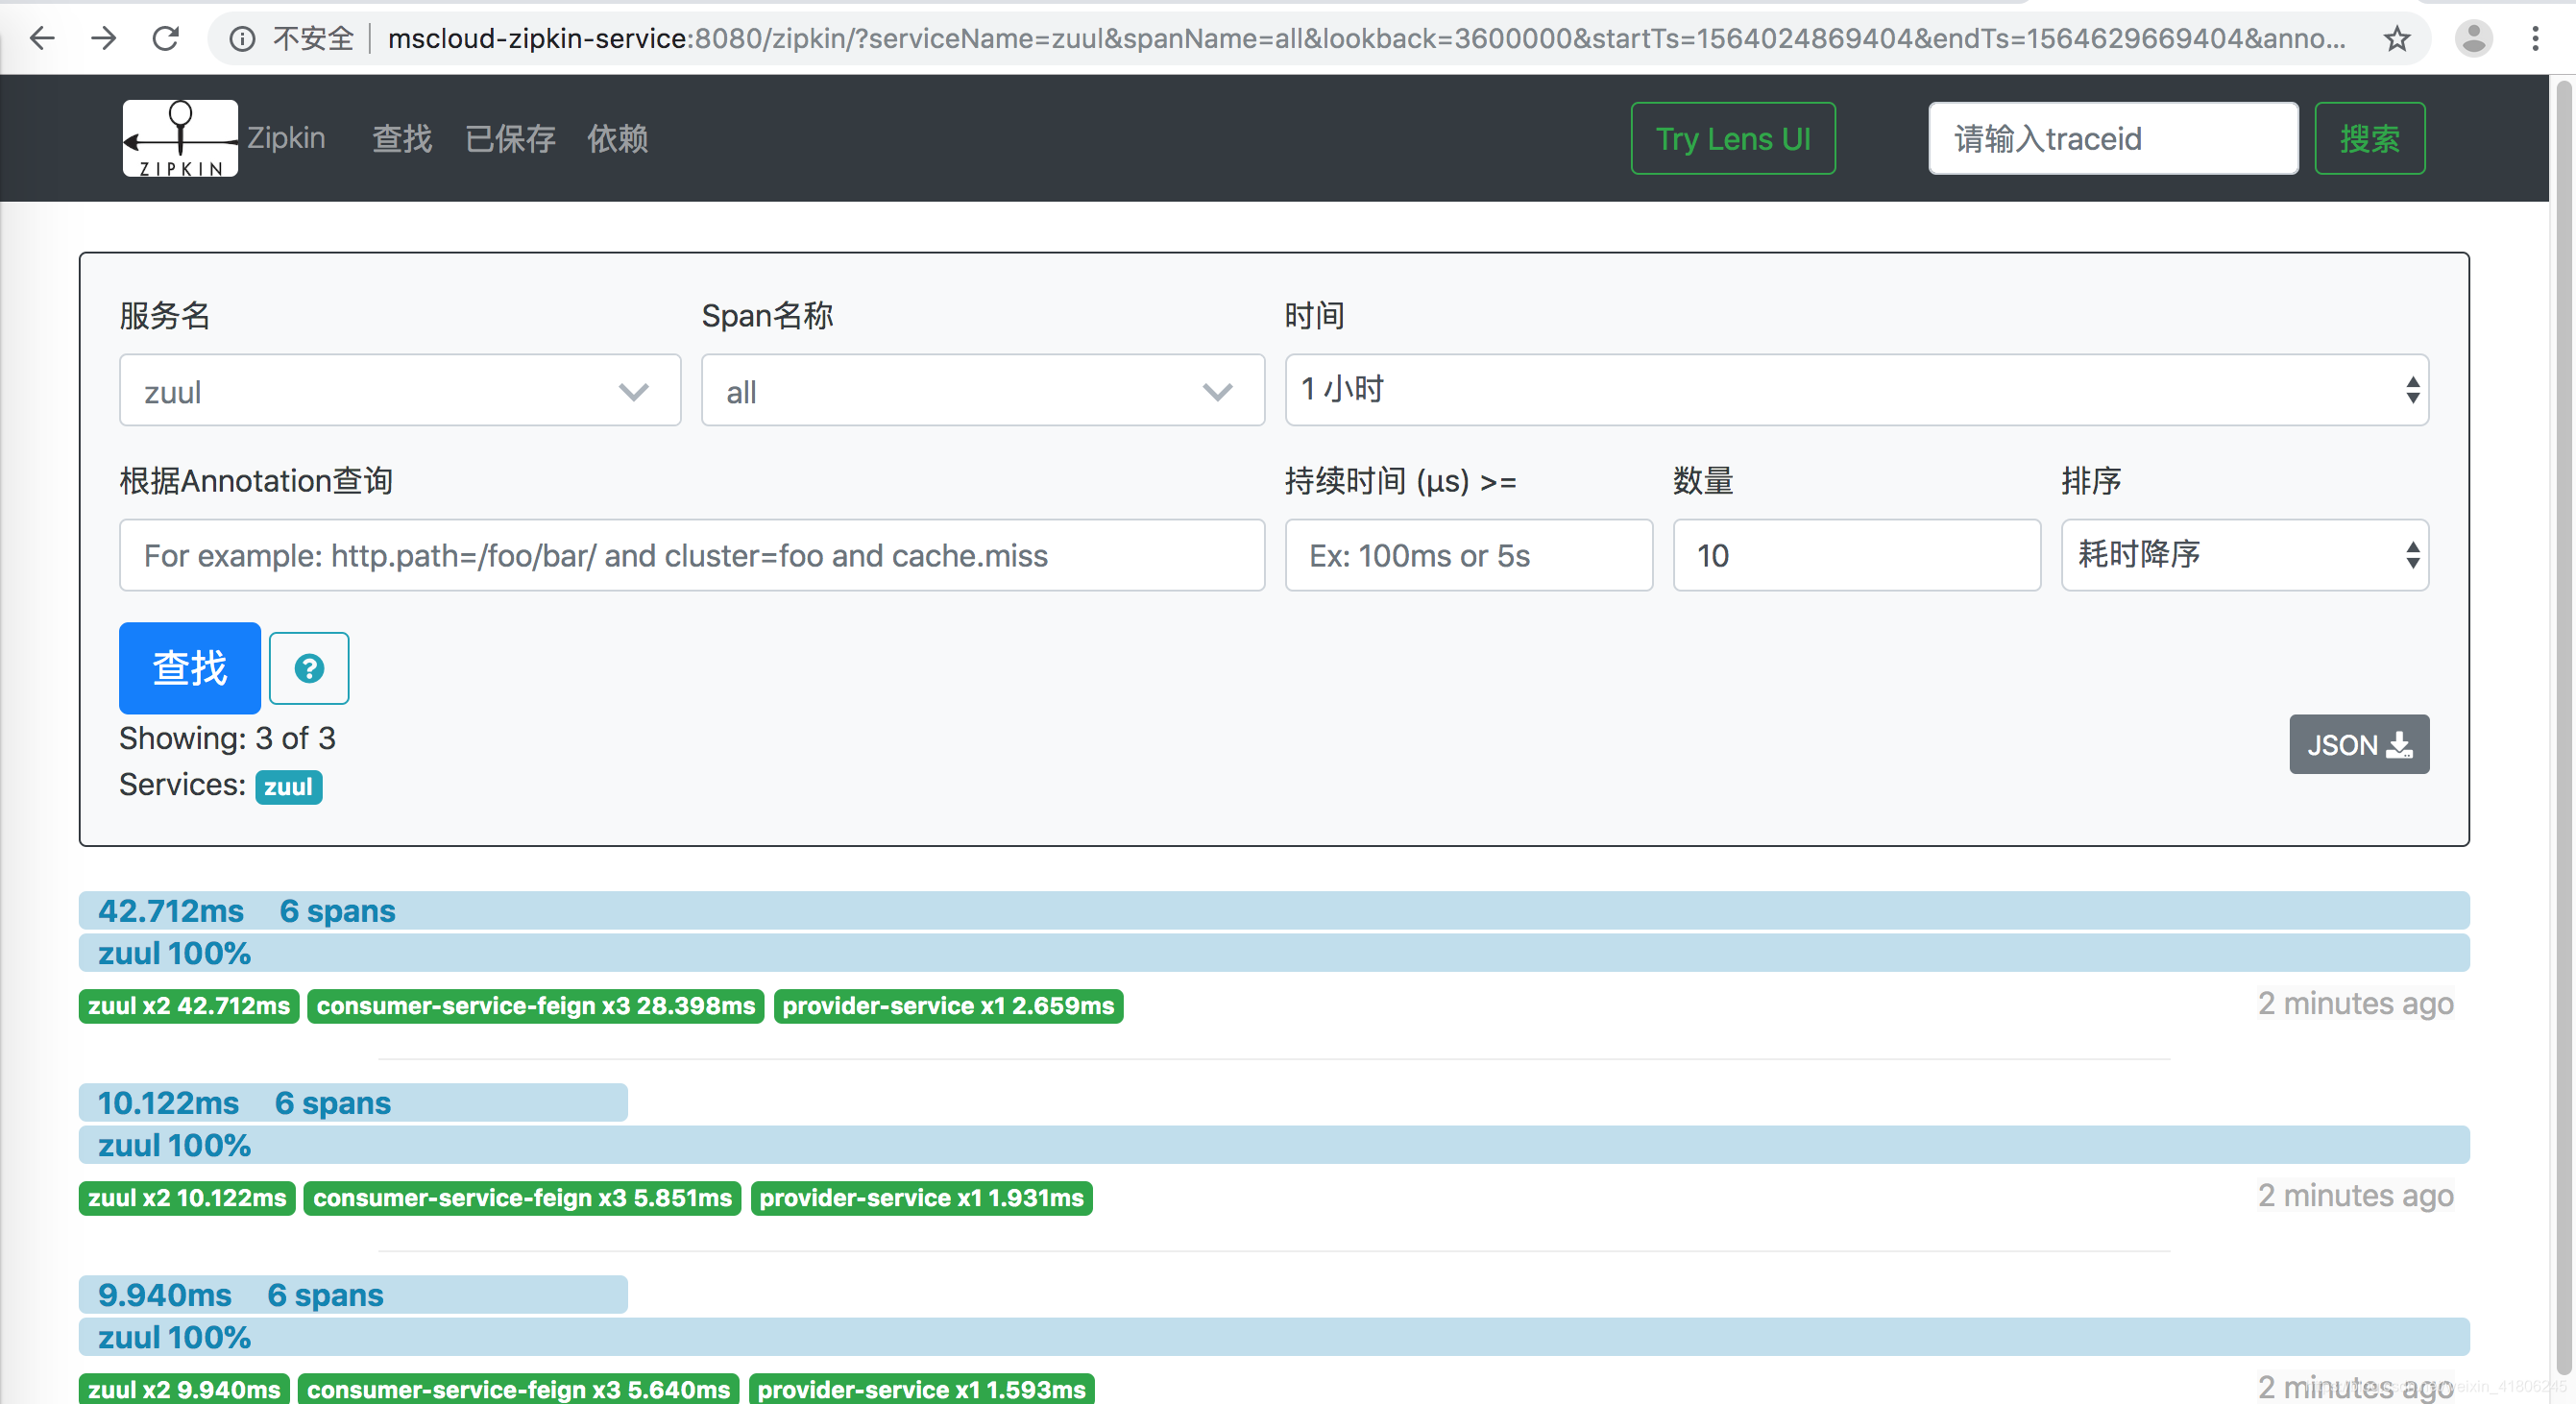Open the 时间 dropdown showing 1 小时
This screenshot has width=2576, height=1404.
click(1856, 390)
